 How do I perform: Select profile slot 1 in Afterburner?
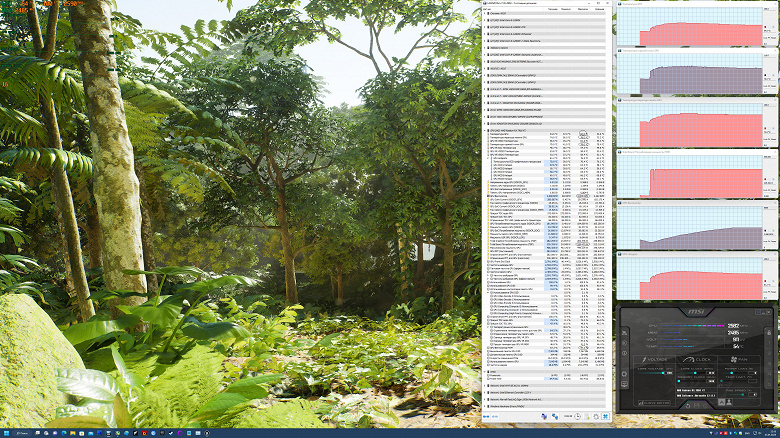769,343
